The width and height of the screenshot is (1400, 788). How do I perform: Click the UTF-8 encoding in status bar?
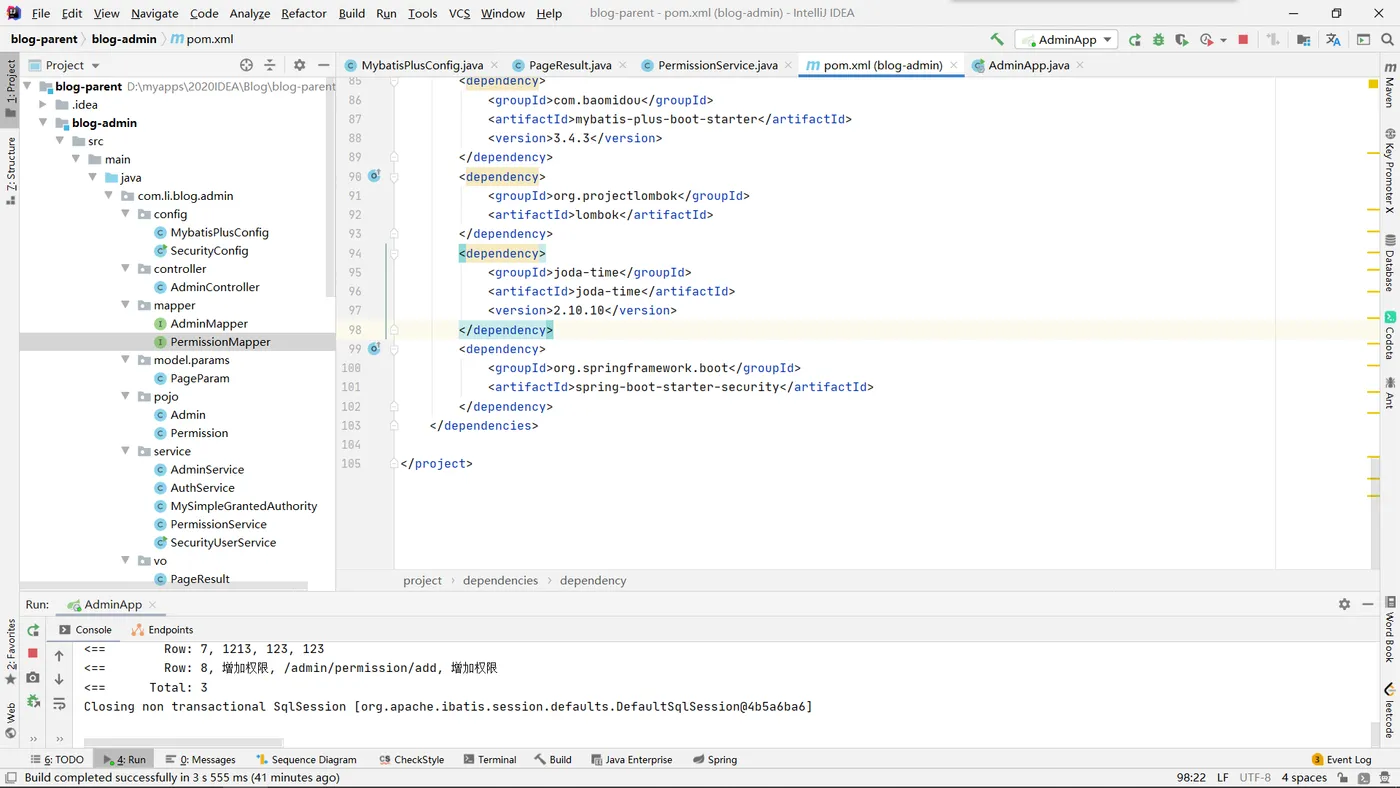[1255, 777]
